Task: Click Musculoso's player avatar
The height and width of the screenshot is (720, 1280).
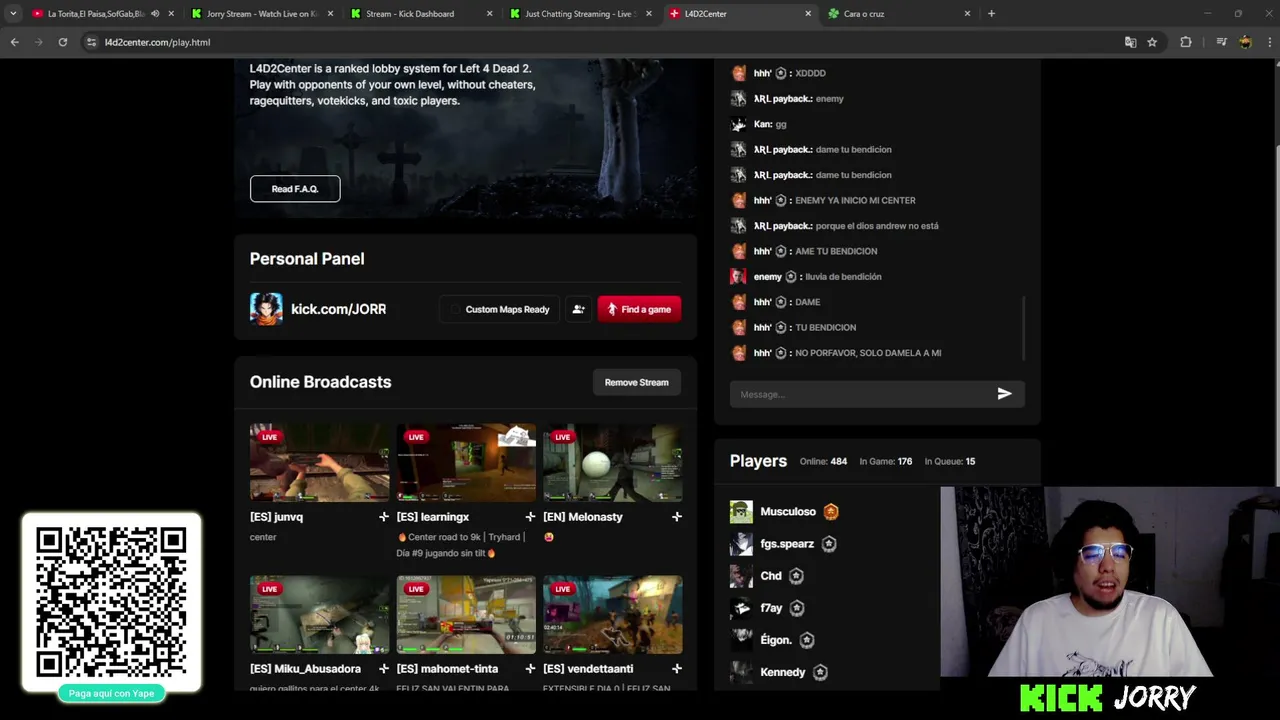Action: 741,512
